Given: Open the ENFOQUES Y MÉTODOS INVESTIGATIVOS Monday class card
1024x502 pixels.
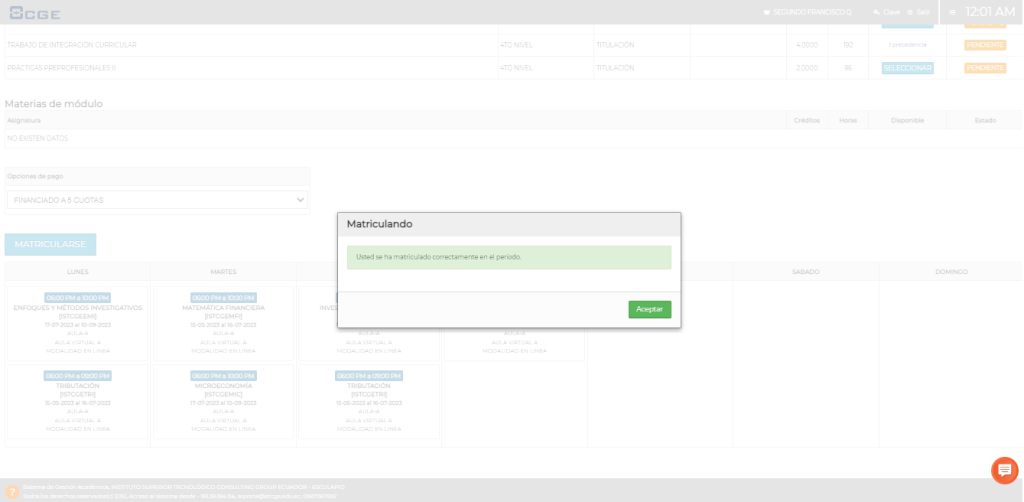Looking at the screenshot, I should click(78, 323).
